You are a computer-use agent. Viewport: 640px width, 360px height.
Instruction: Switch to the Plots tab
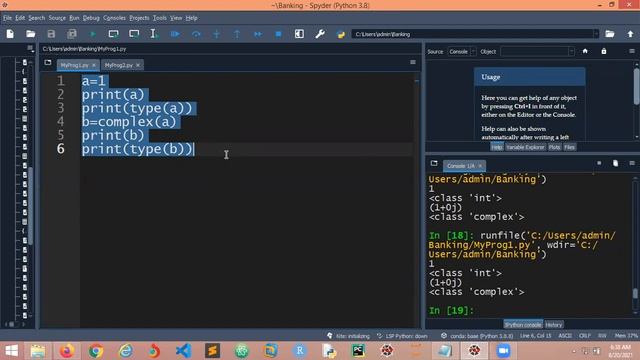coord(554,147)
